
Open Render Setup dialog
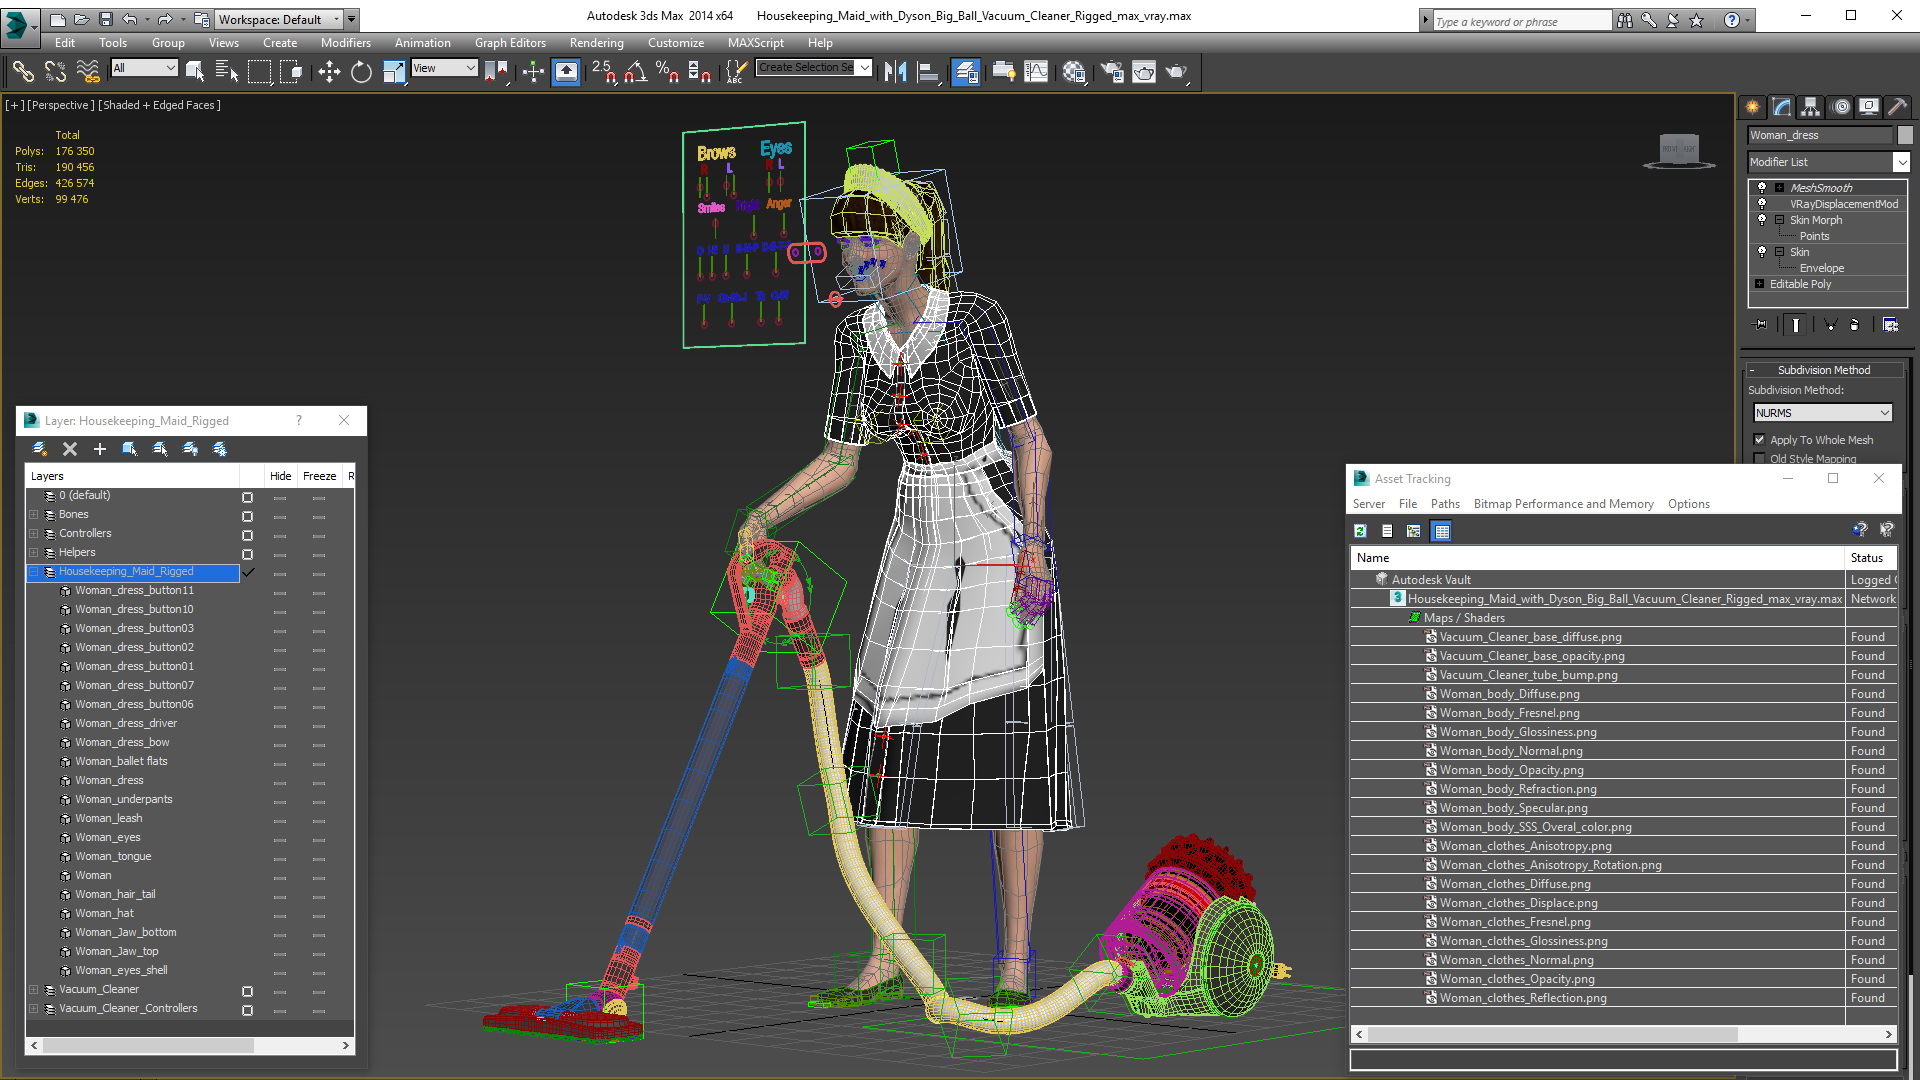(x=1111, y=71)
